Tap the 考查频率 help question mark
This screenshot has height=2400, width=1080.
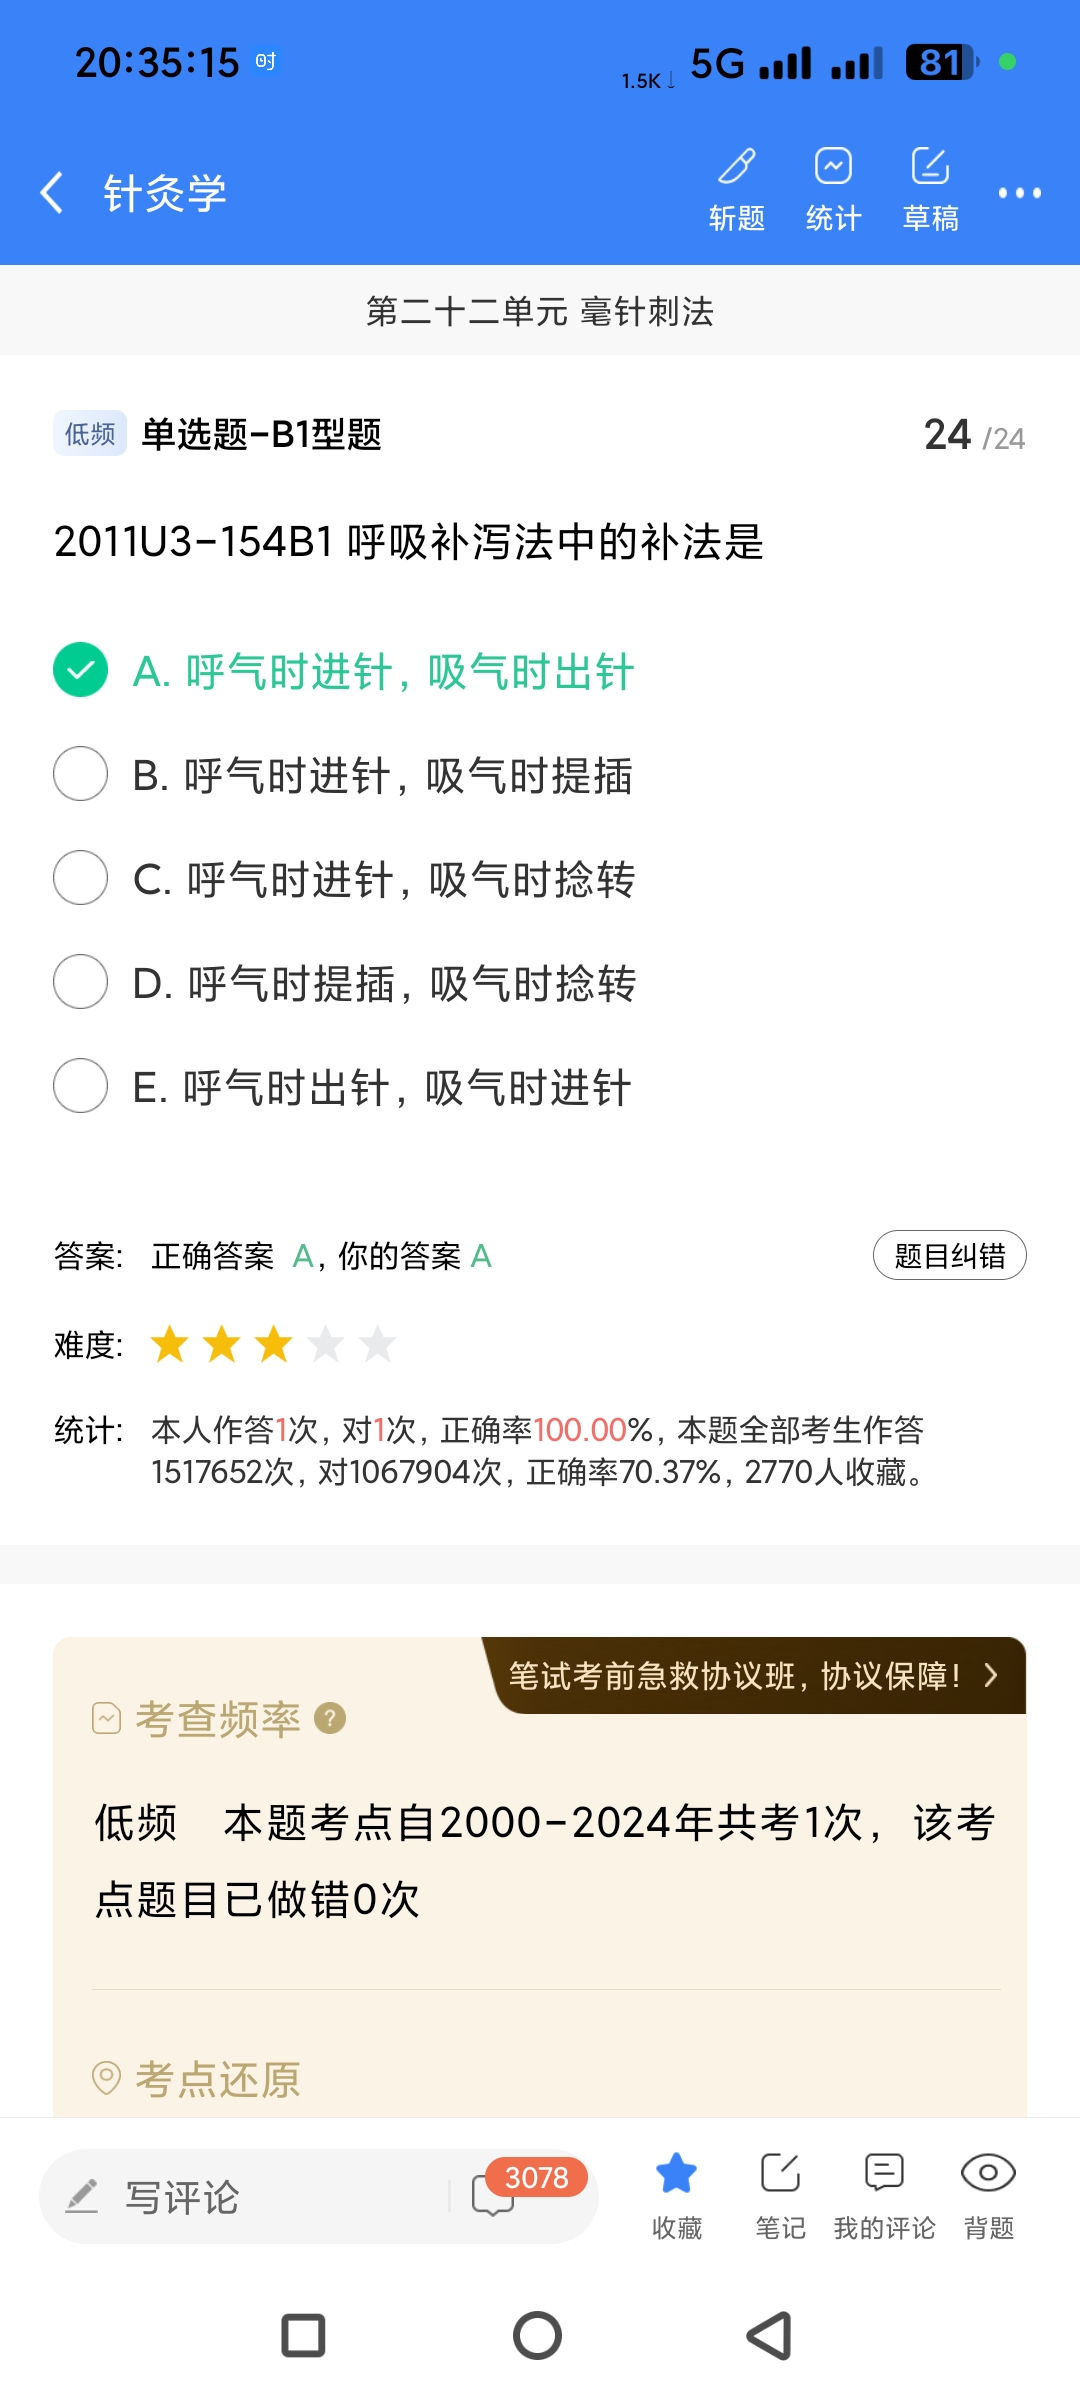pyautogui.click(x=330, y=1718)
